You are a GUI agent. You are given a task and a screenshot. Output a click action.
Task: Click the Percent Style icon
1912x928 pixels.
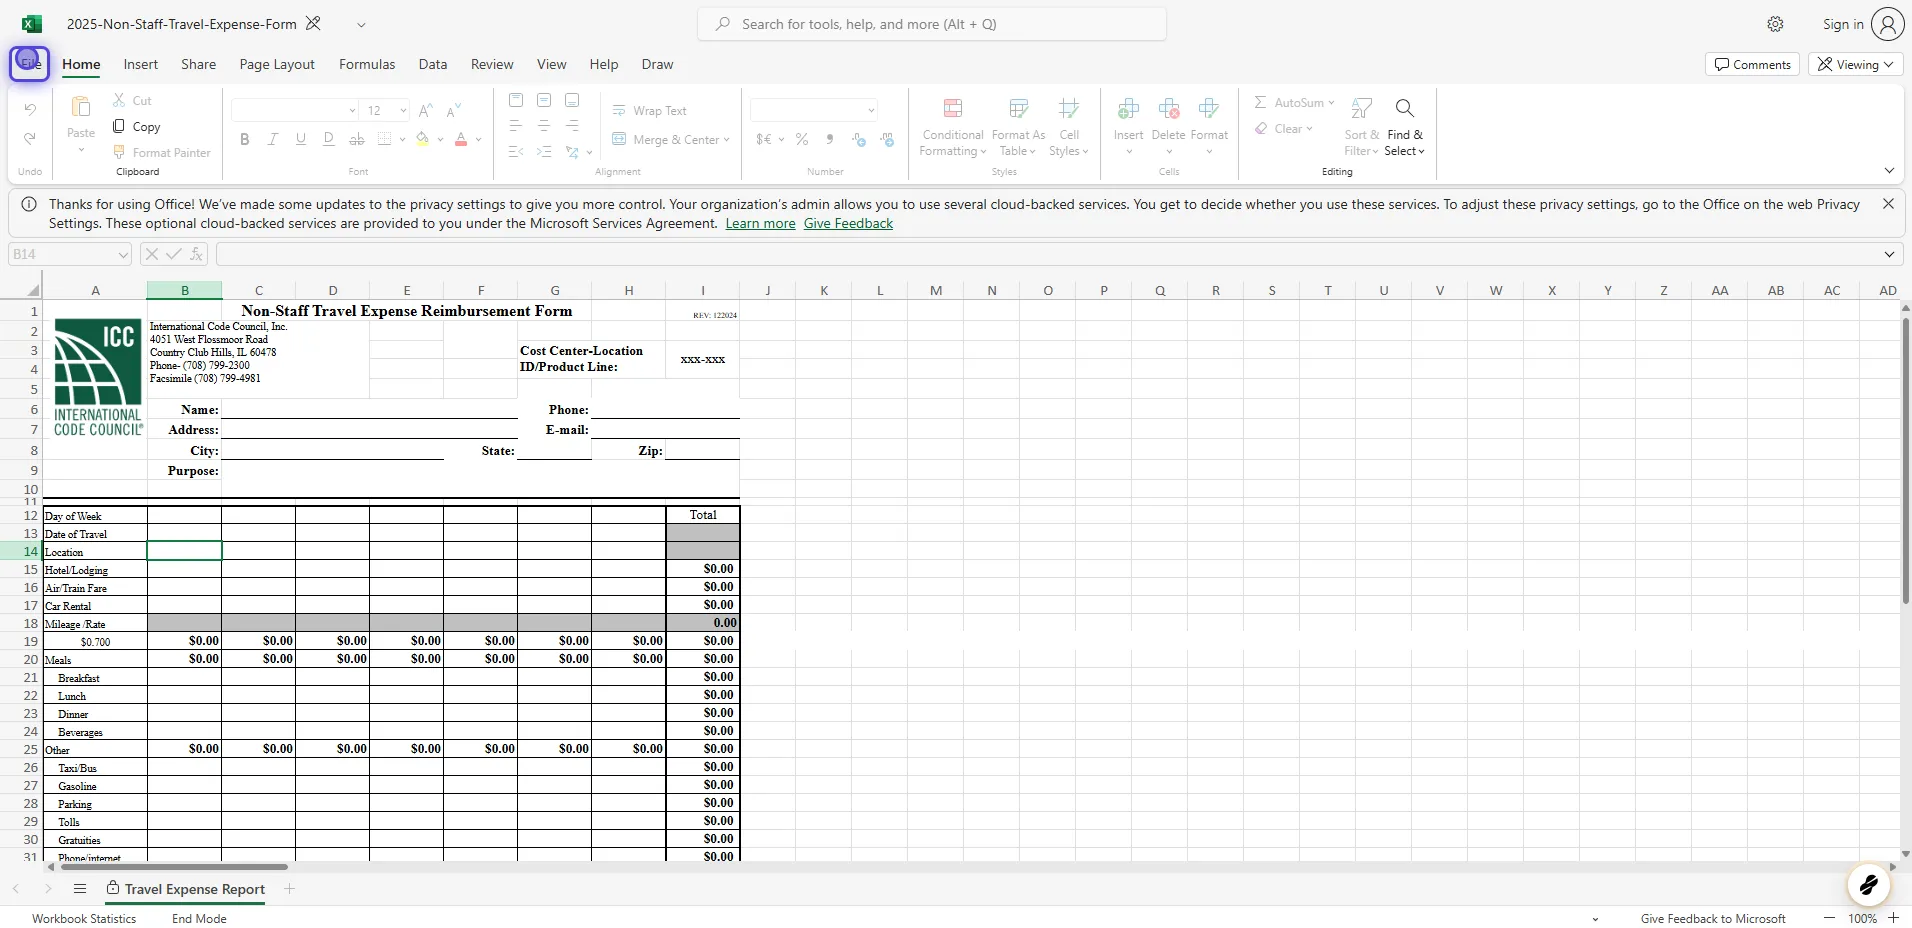click(x=801, y=139)
